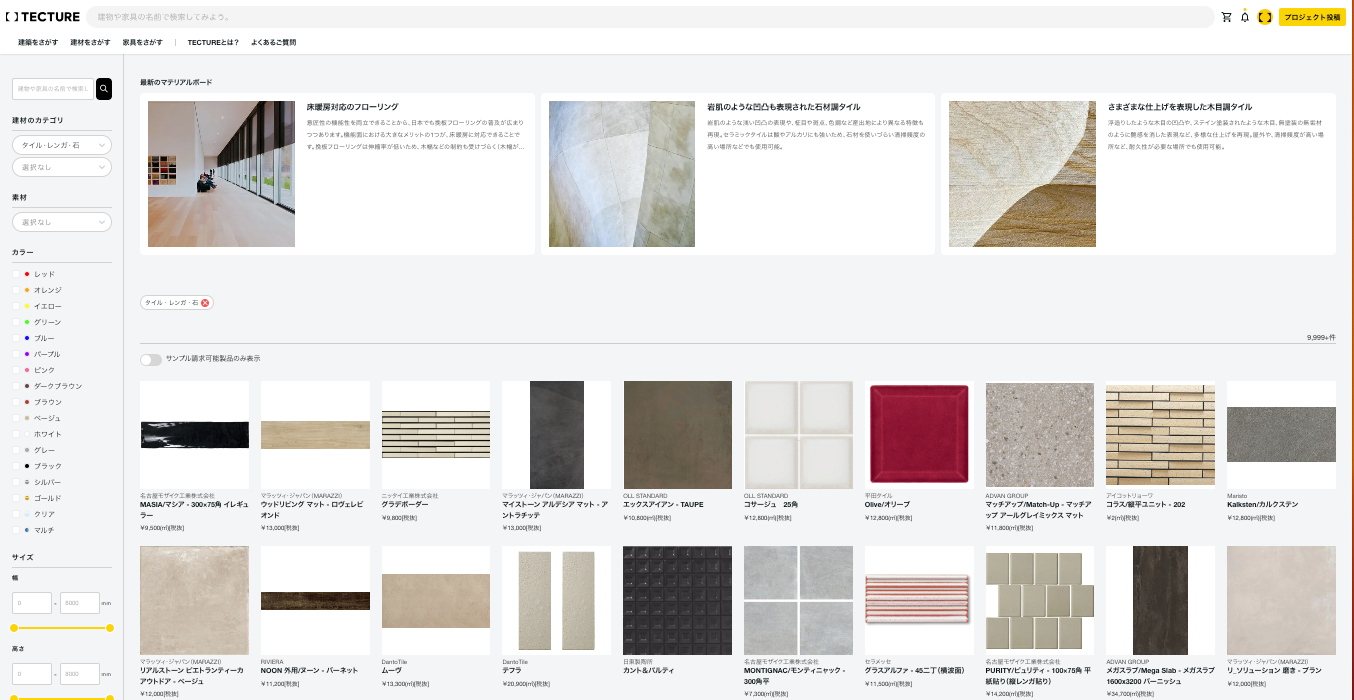This screenshot has width=1354, height=700.
Task: Click the 高さ minimum value field
Action: click(x=32, y=674)
